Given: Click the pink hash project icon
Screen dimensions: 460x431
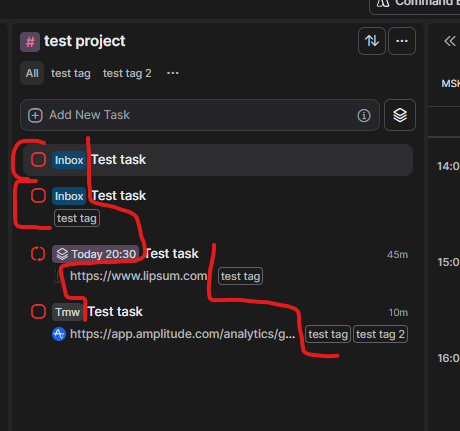Looking at the screenshot, I should click(x=30, y=42).
